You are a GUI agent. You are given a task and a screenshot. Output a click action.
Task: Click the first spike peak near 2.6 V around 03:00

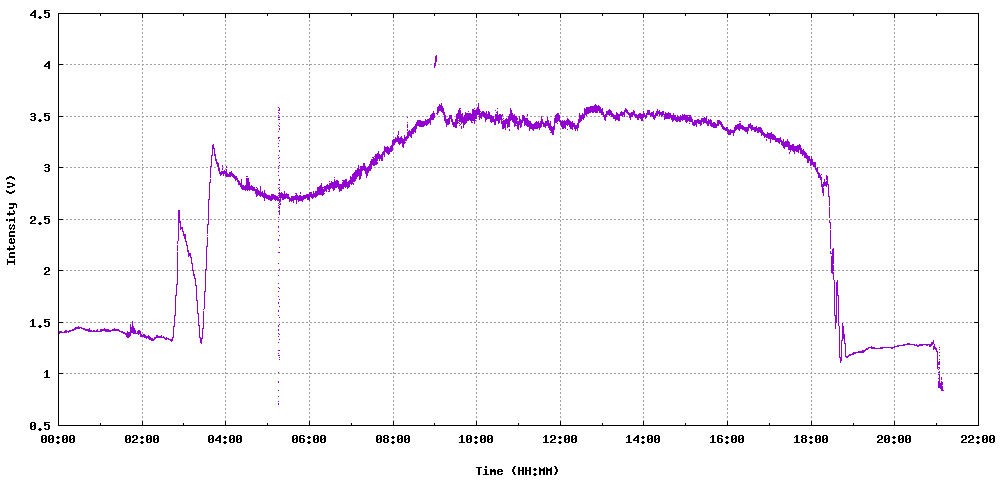179,212
